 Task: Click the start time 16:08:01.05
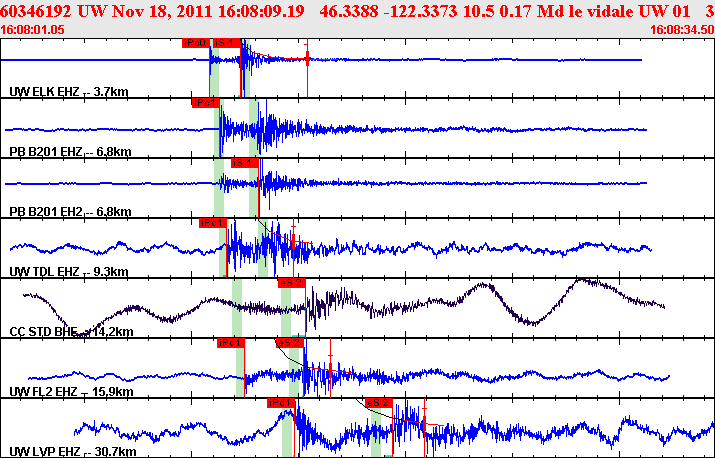point(32,30)
